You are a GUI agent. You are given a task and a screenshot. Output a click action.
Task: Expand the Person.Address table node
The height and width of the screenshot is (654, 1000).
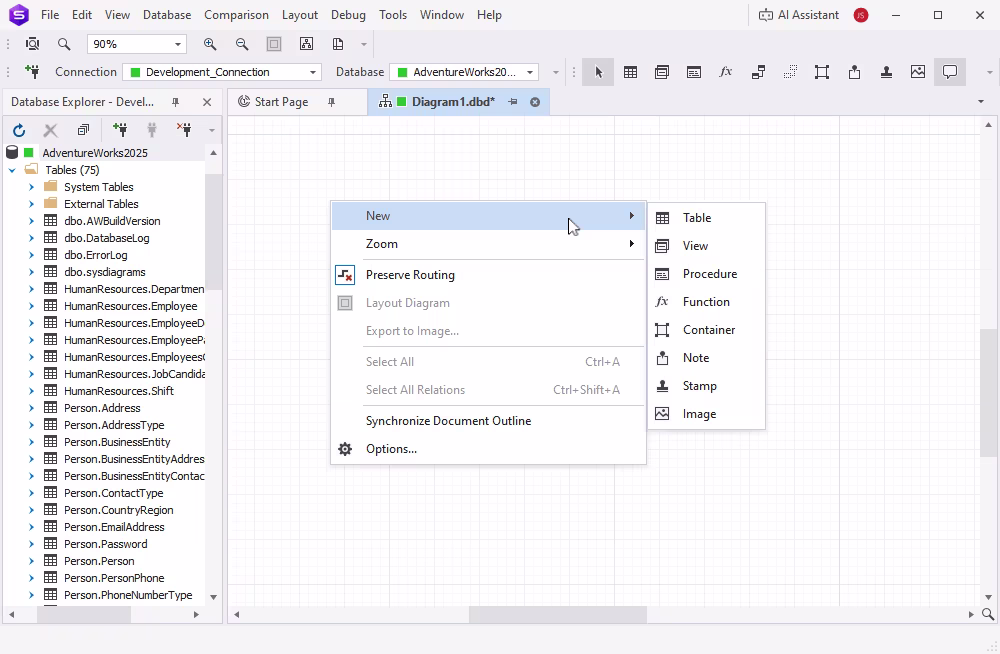pyautogui.click(x=31, y=408)
